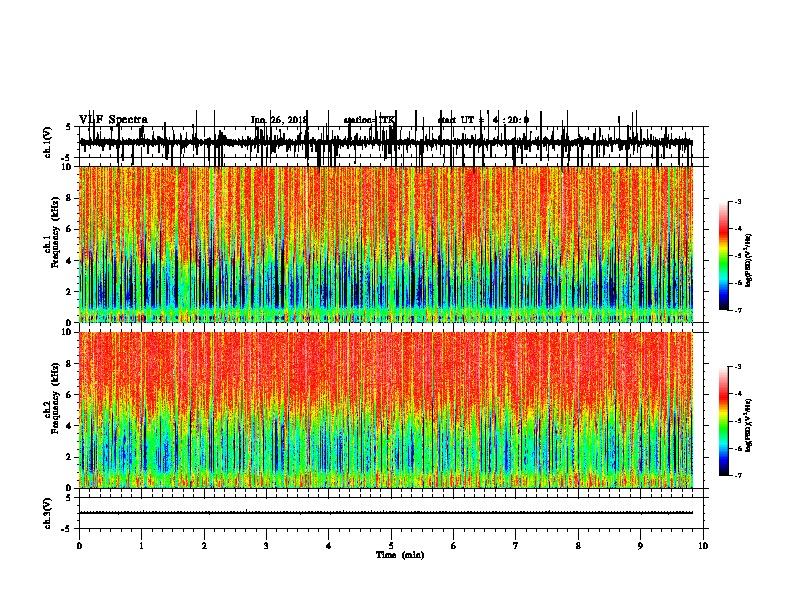Click the '2' kHz tick on ch.1 spectrogram

click(70, 291)
